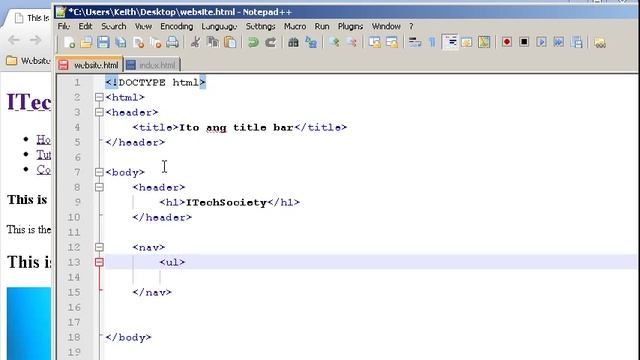Open the Macro menu
Image resolution: width=640 pixels, height=360 pixels.
[295, 26]
